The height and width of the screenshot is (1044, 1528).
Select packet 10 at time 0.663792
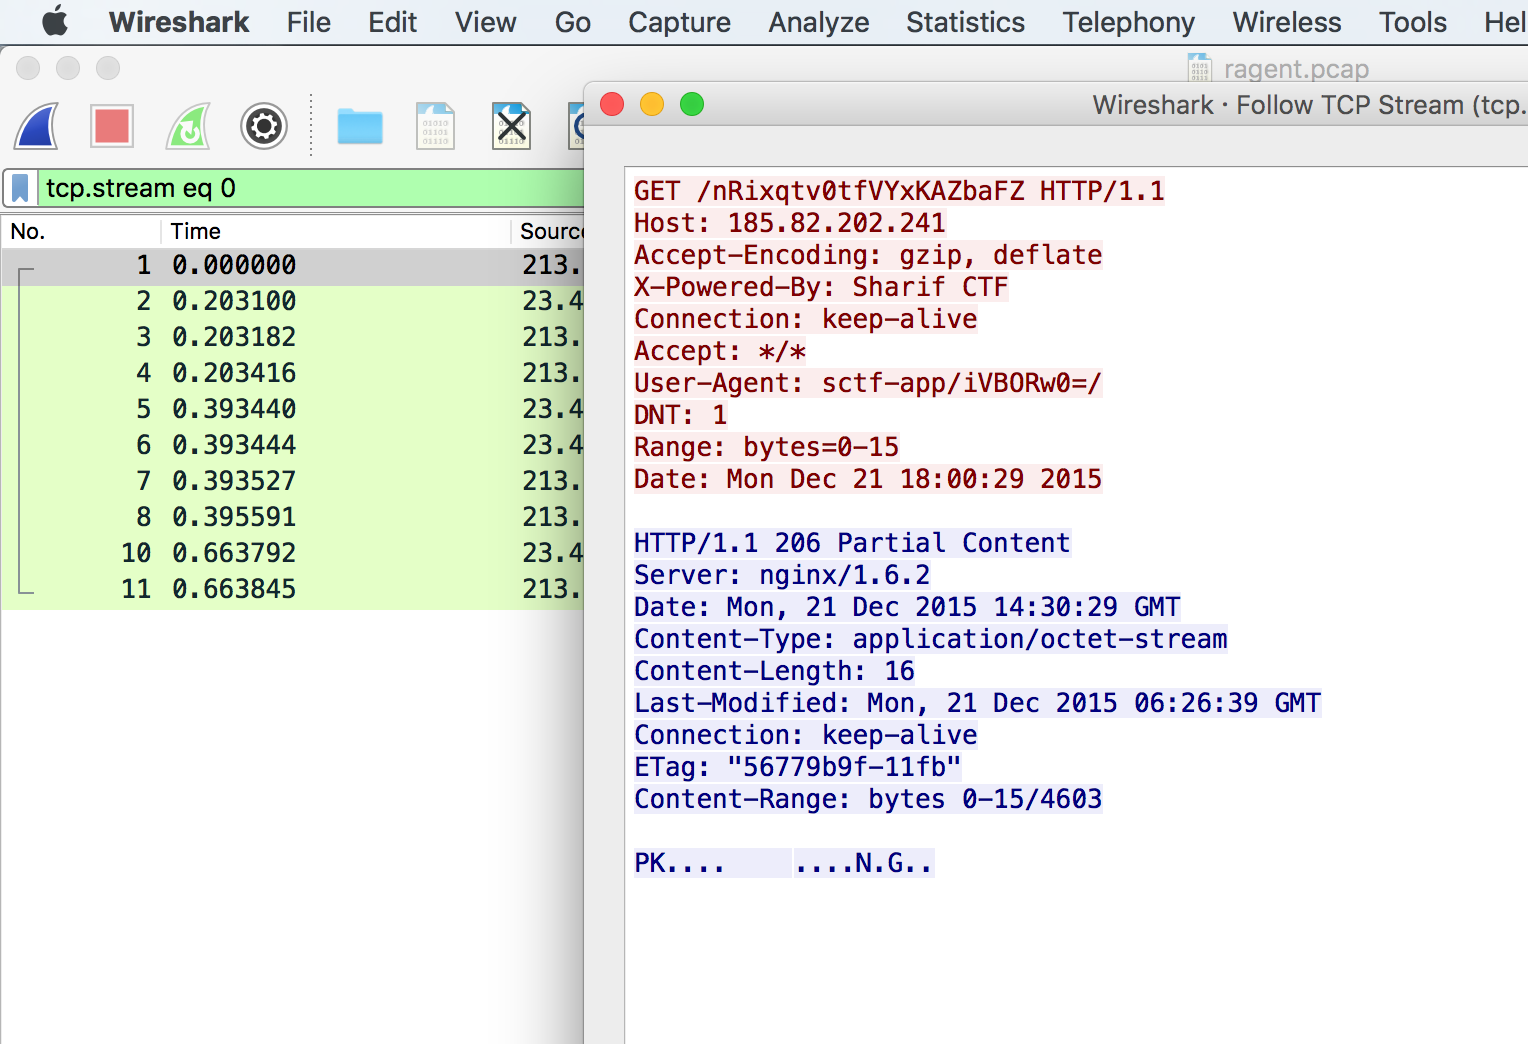click(292, 553)
